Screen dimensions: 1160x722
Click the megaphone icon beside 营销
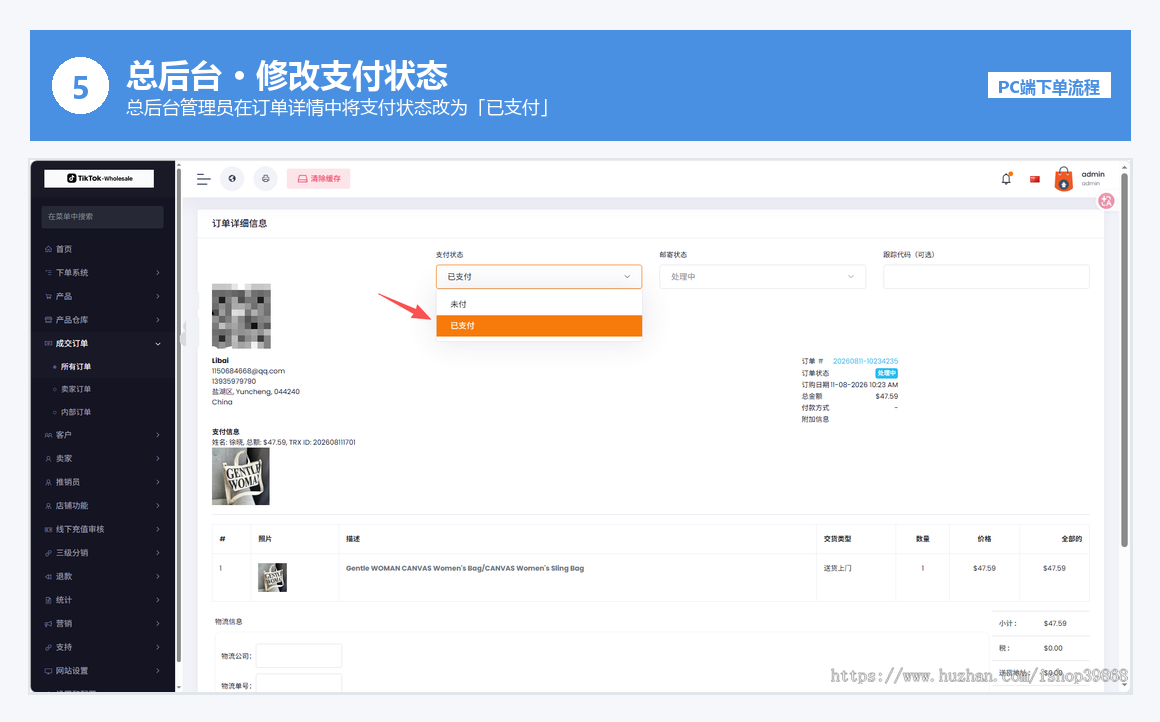(48, 624)
